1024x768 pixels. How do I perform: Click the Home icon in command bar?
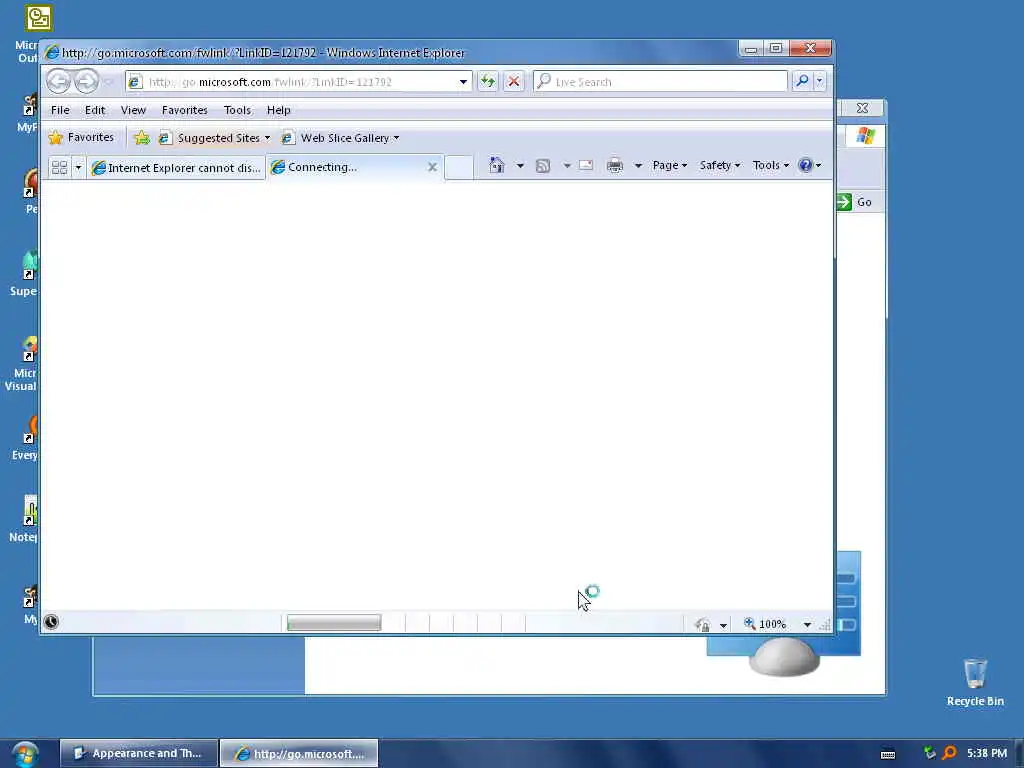[497, 165]
